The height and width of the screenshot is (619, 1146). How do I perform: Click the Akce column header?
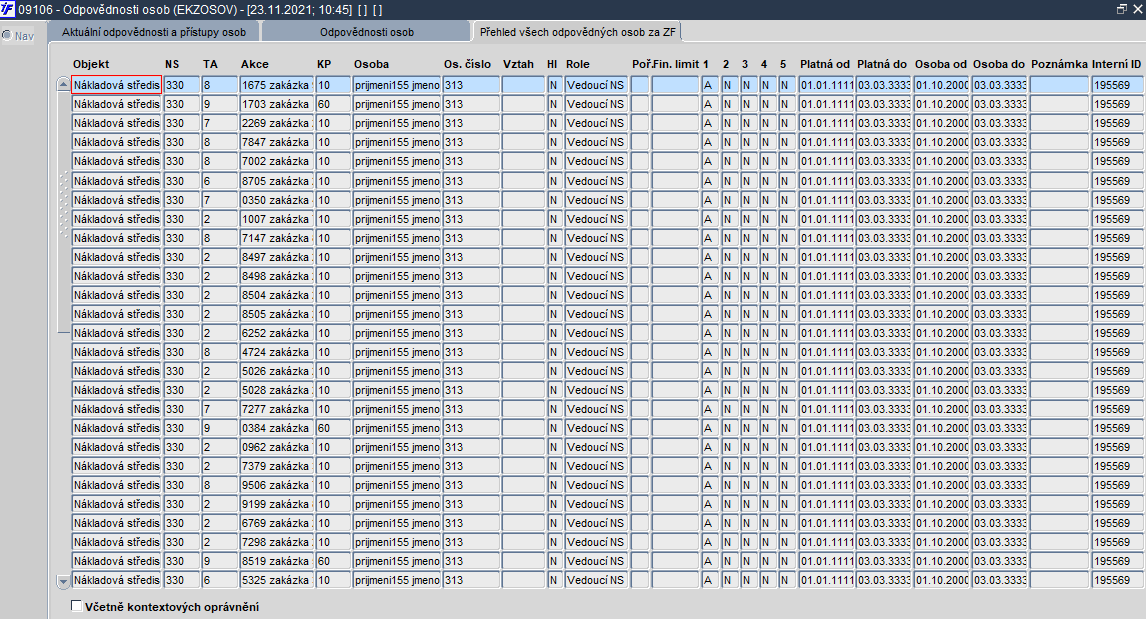coord(254,64)
